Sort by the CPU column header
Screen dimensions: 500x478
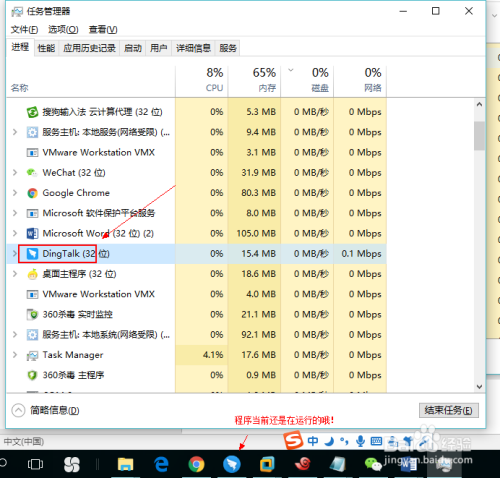point(202,80)
